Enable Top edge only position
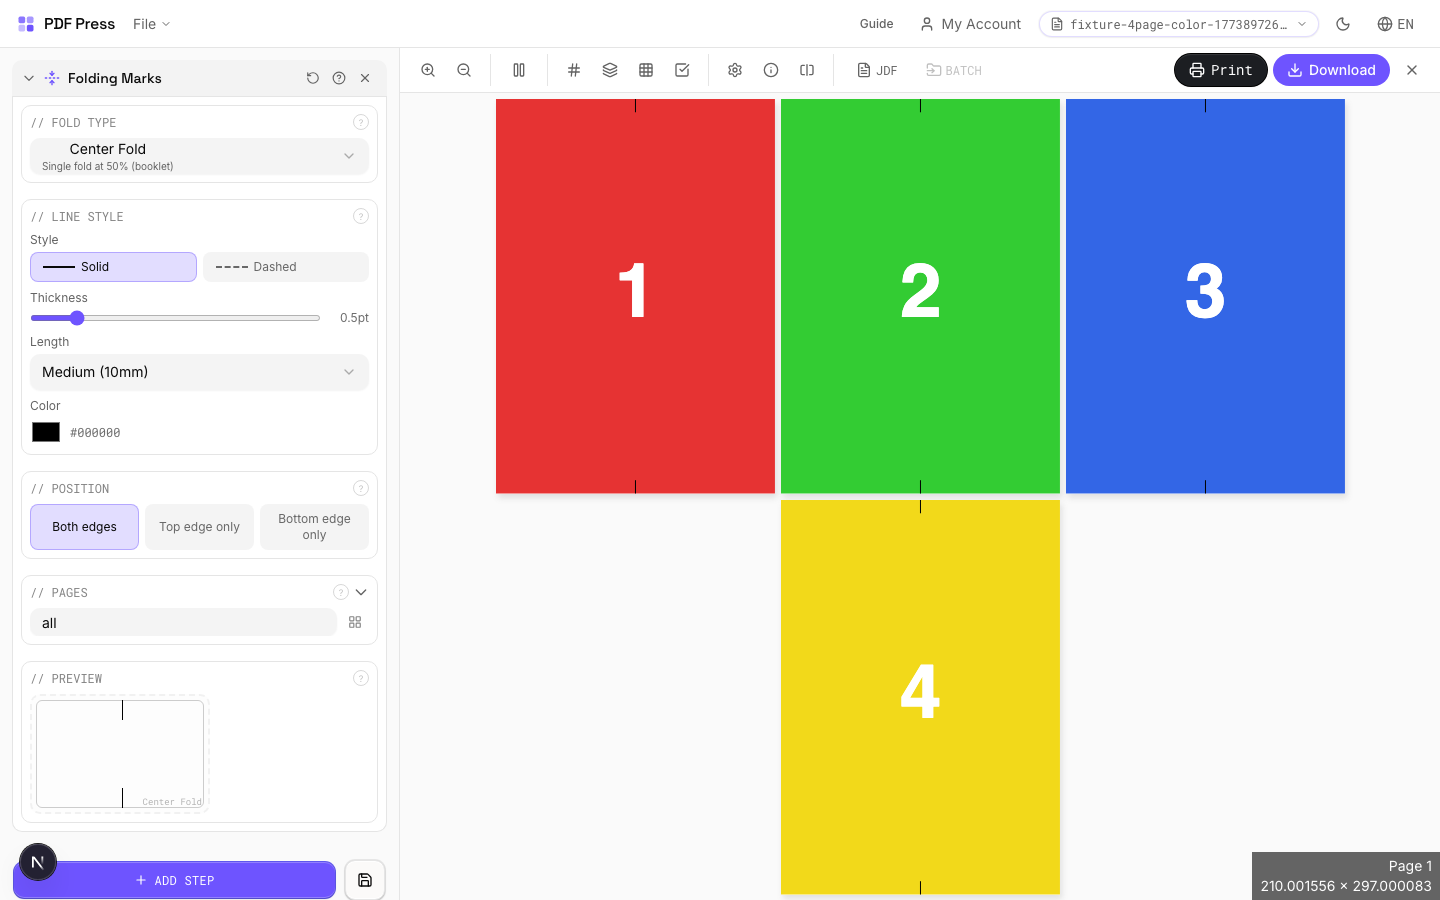Viewport: 1440px width, 900px height. [199, 527]
